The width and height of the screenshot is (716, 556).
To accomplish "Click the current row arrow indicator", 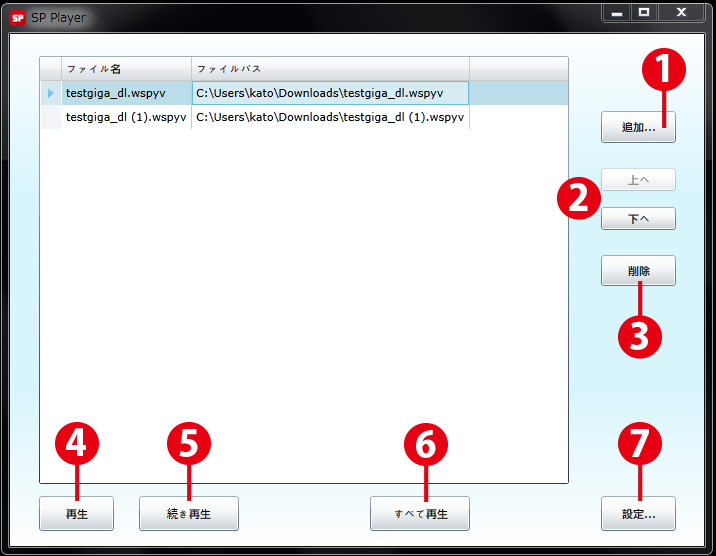I will (50, 93).
